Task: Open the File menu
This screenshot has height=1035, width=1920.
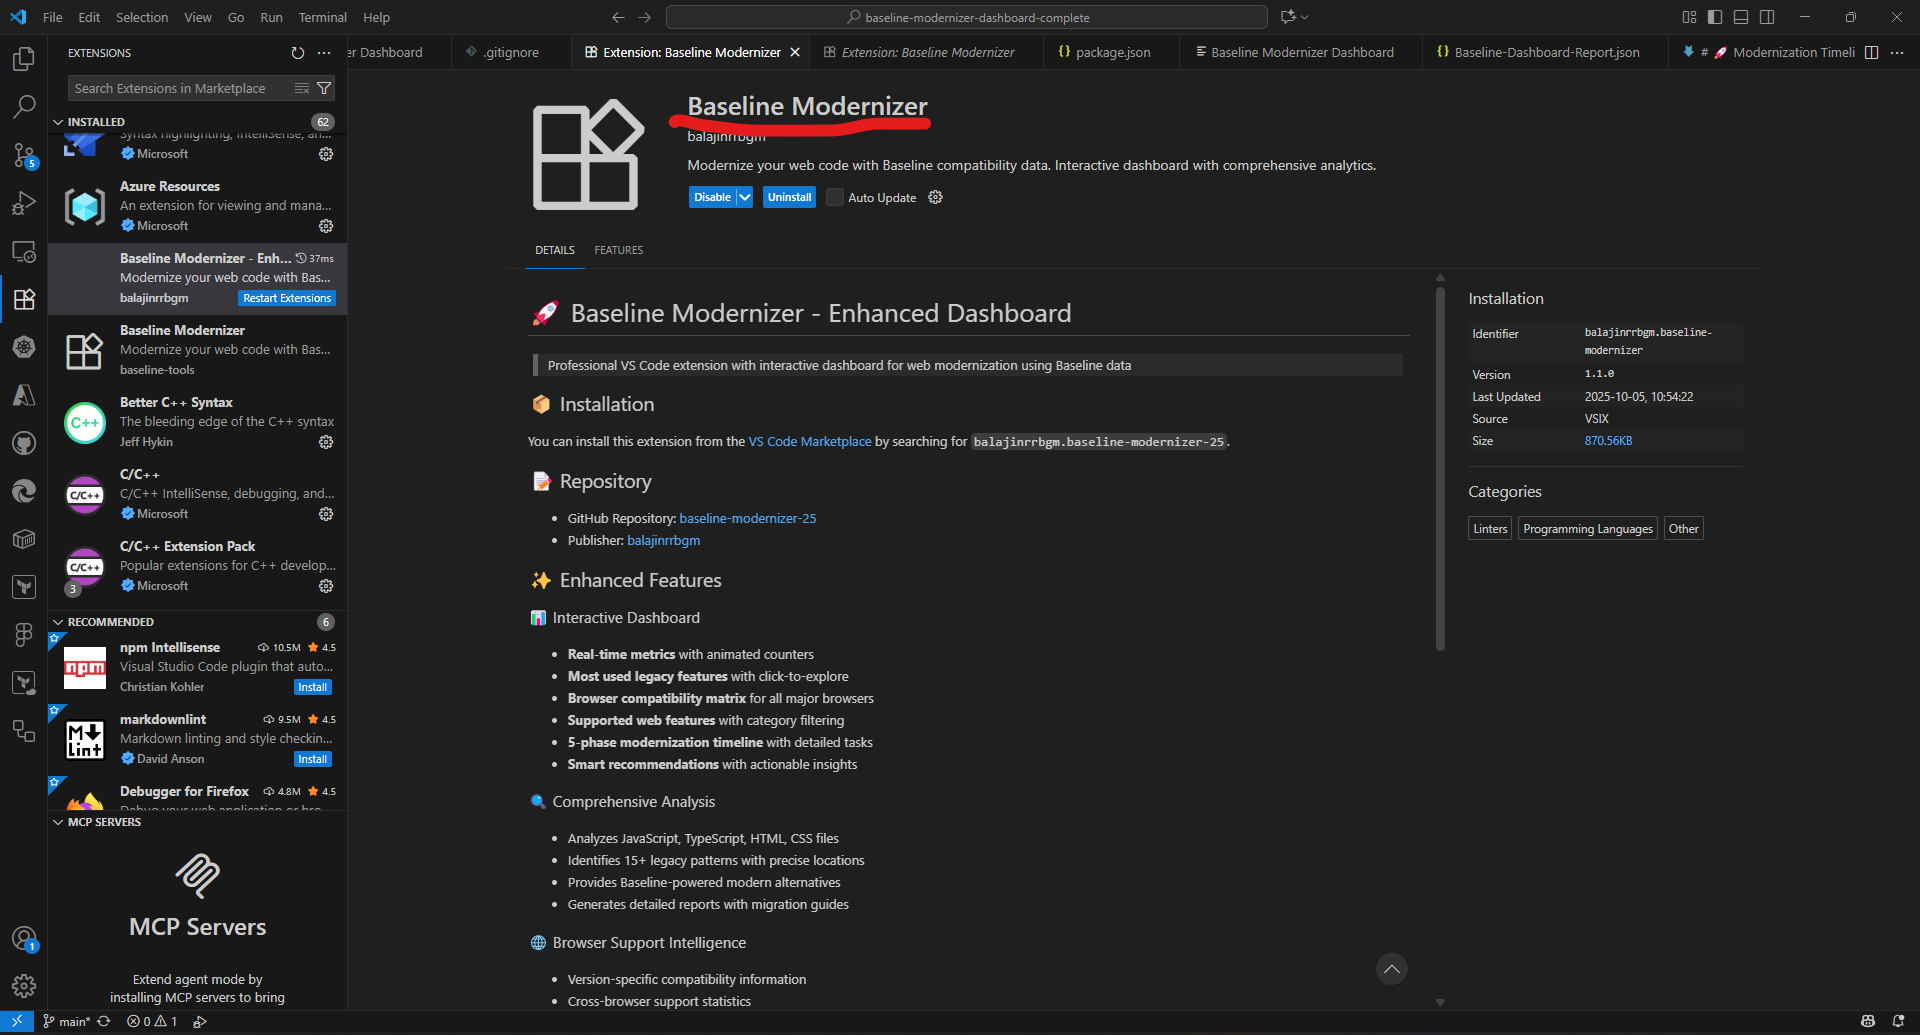Action: [x=53, y=17]
